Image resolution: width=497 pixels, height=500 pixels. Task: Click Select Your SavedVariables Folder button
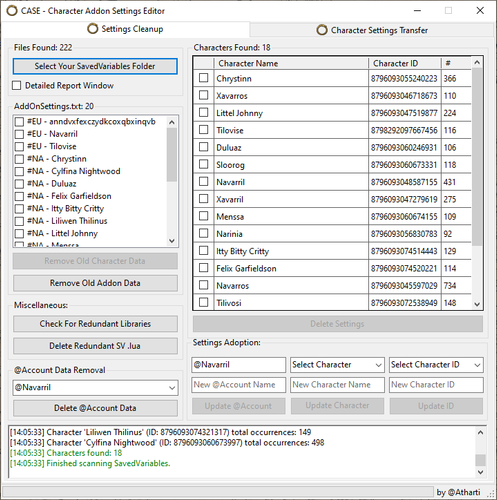95,66
